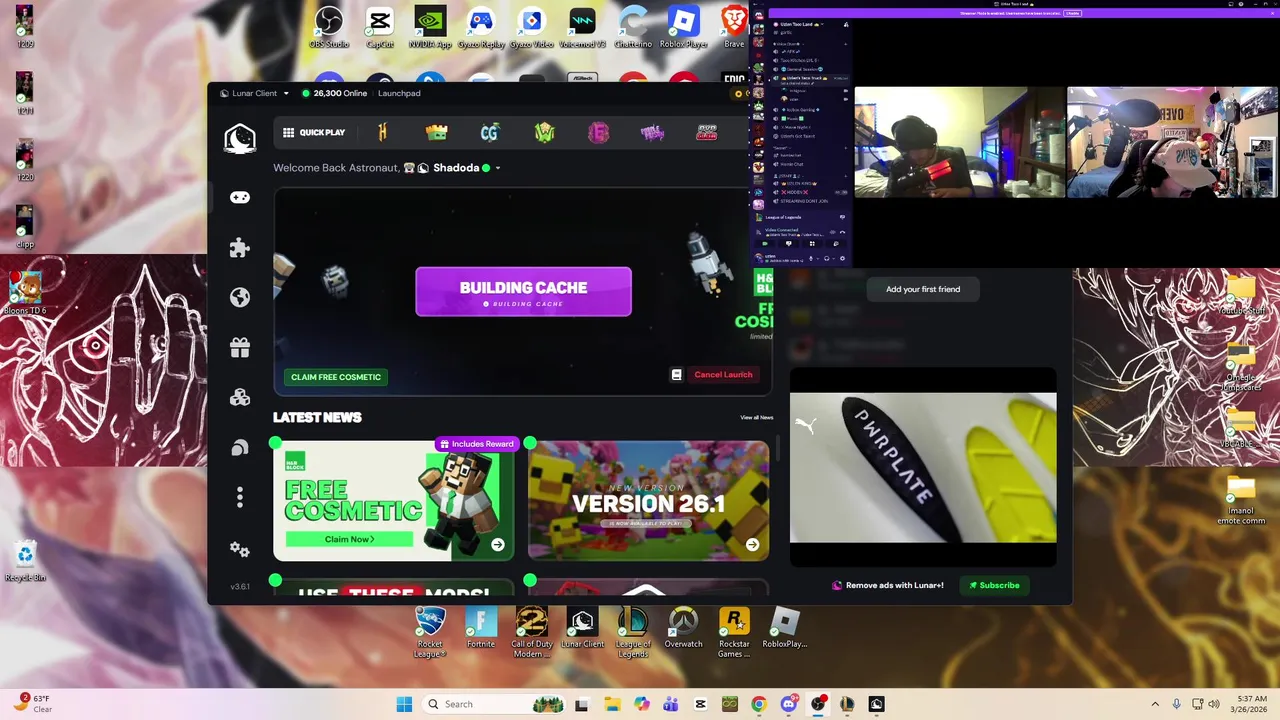
Task: Select the PvP Club server icon
Action: [706, 132]
